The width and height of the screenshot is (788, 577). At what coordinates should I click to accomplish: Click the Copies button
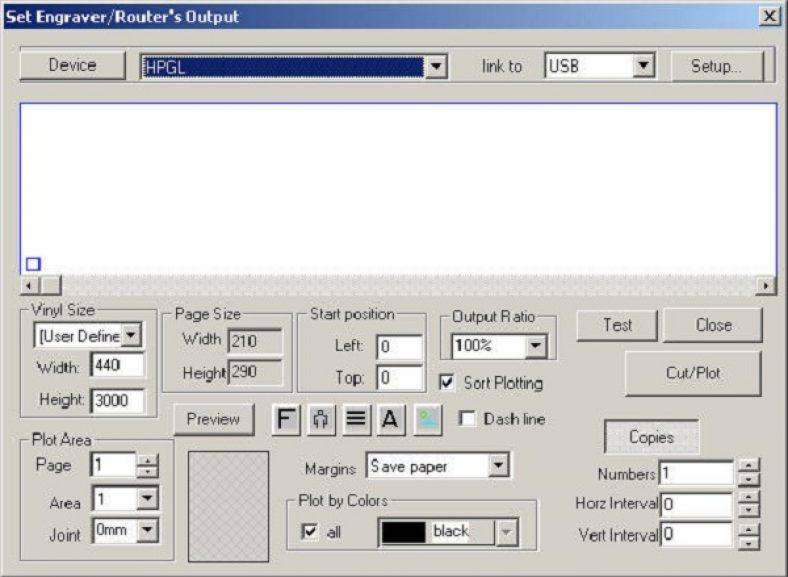651,437
